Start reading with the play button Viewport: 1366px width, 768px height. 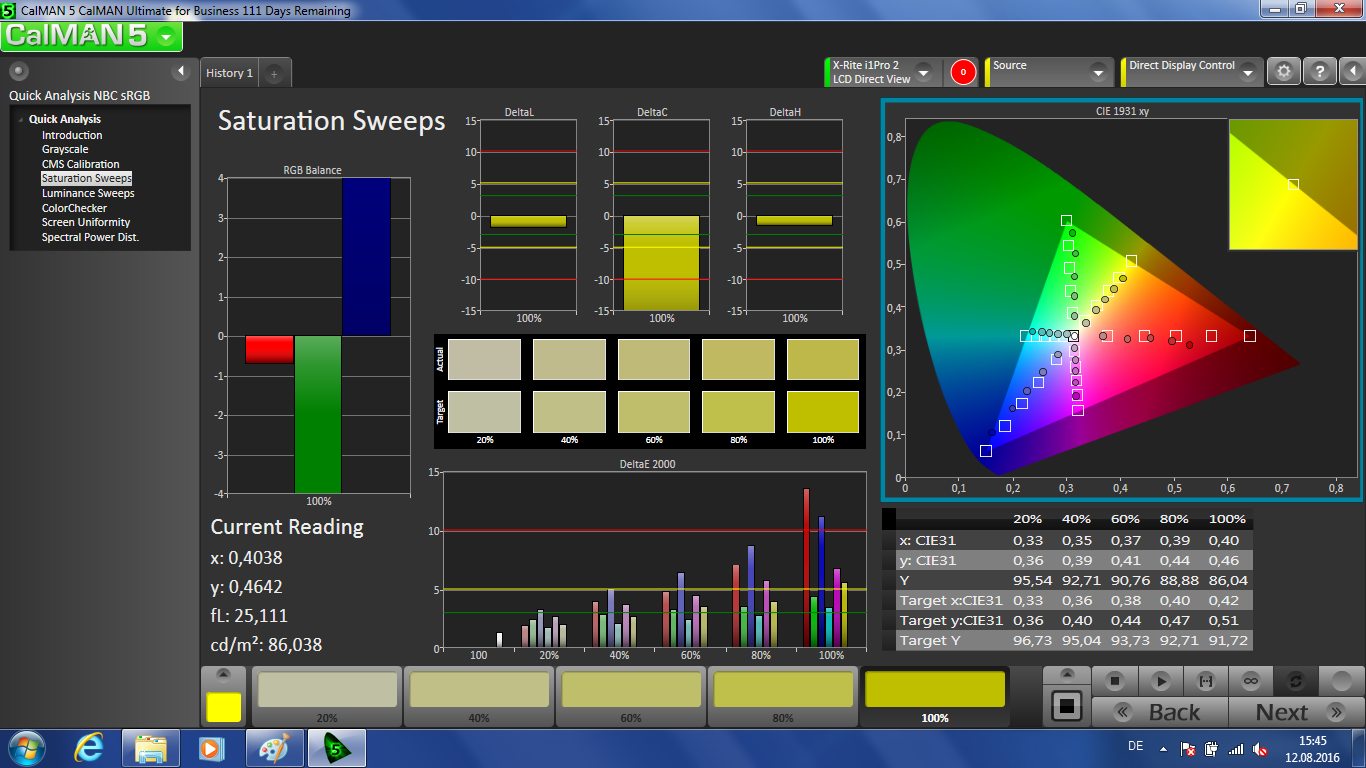(1161, 681)
